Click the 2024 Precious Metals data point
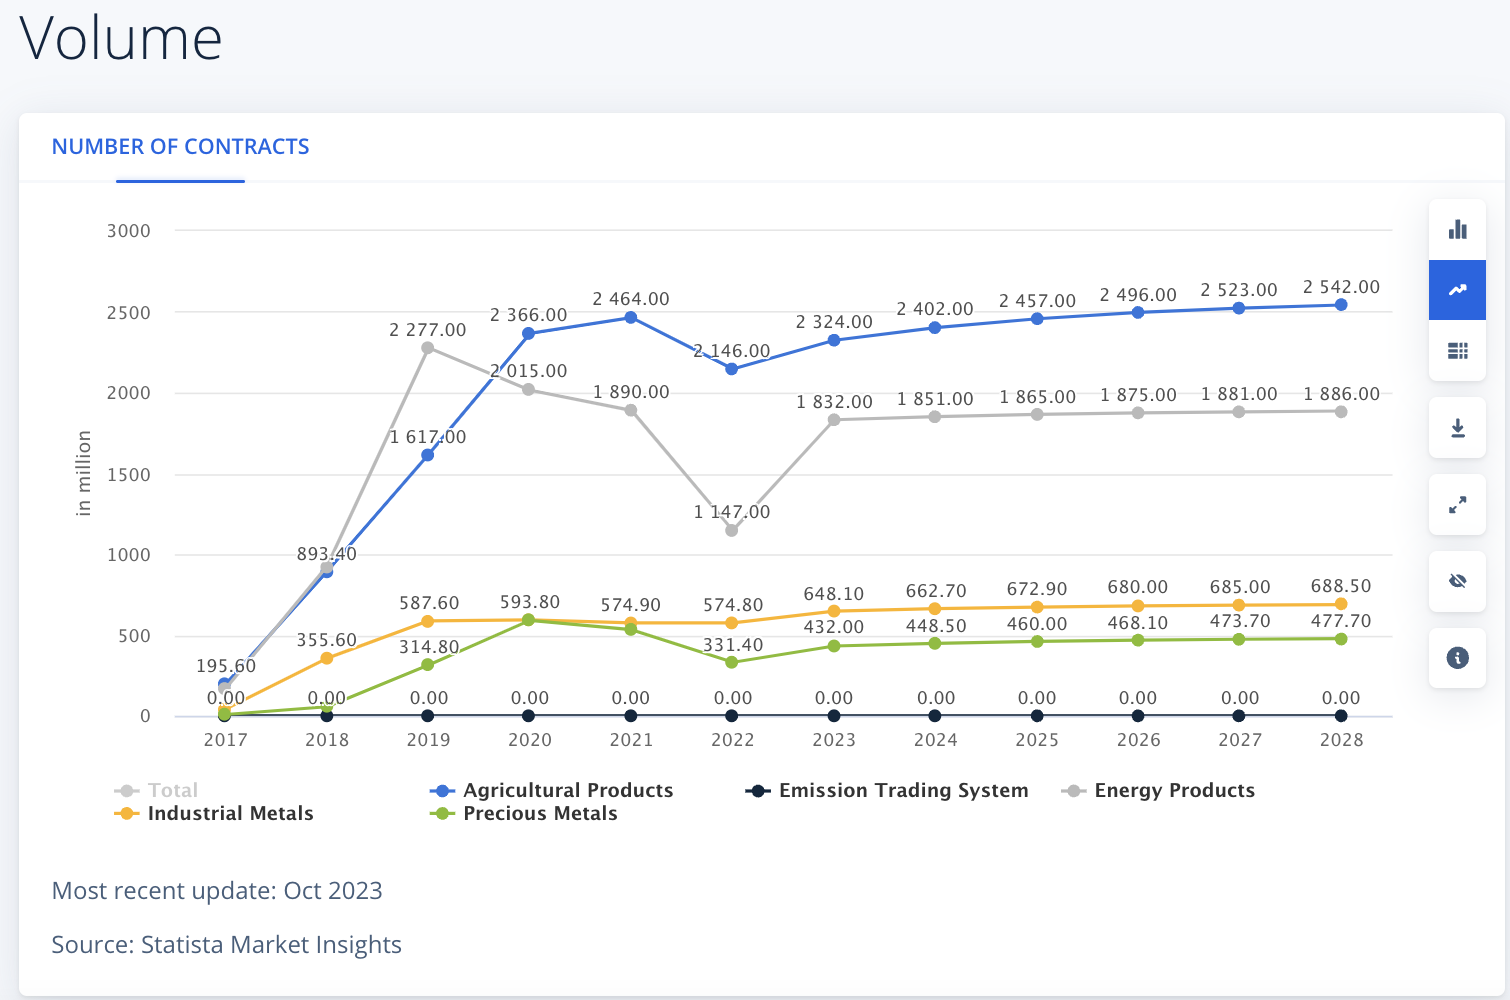Image resolution: width=1510 pixels, height=1000 pixels. pyautogui.click(x=935, y=643)
